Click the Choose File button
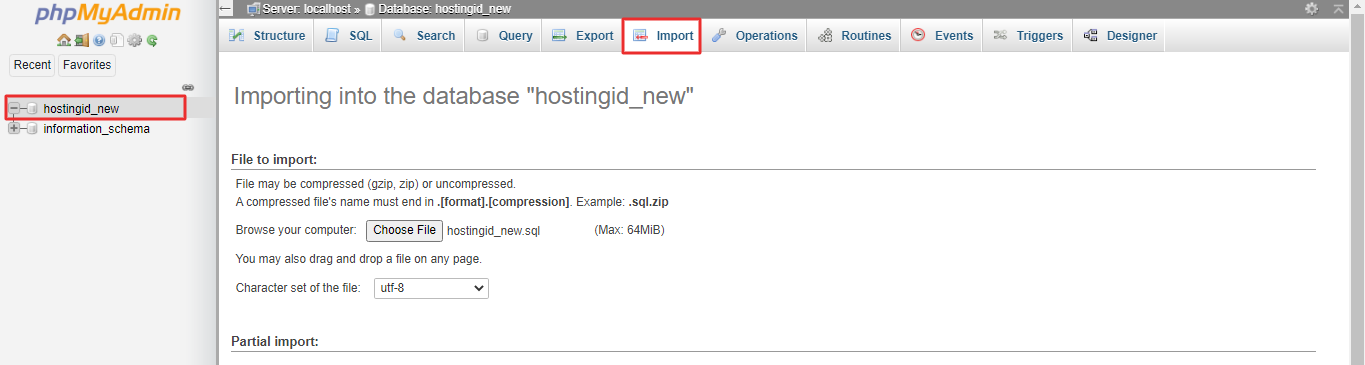 (x=404, y=230)
